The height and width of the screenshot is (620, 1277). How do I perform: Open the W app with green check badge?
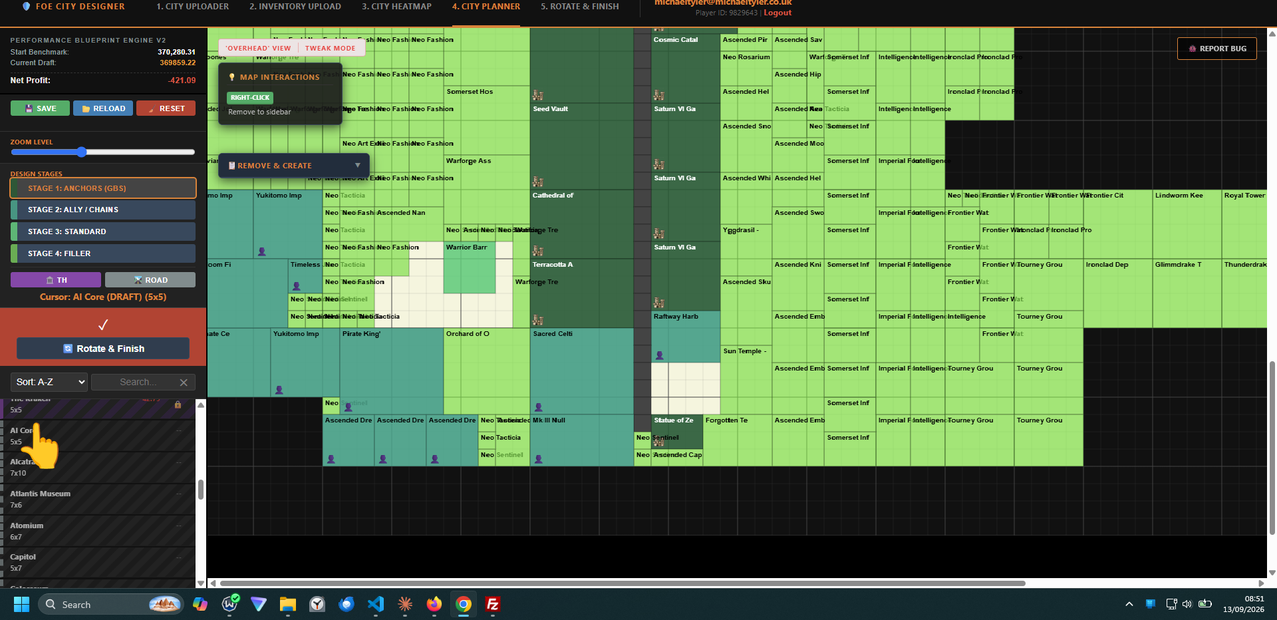pos(230,604)
